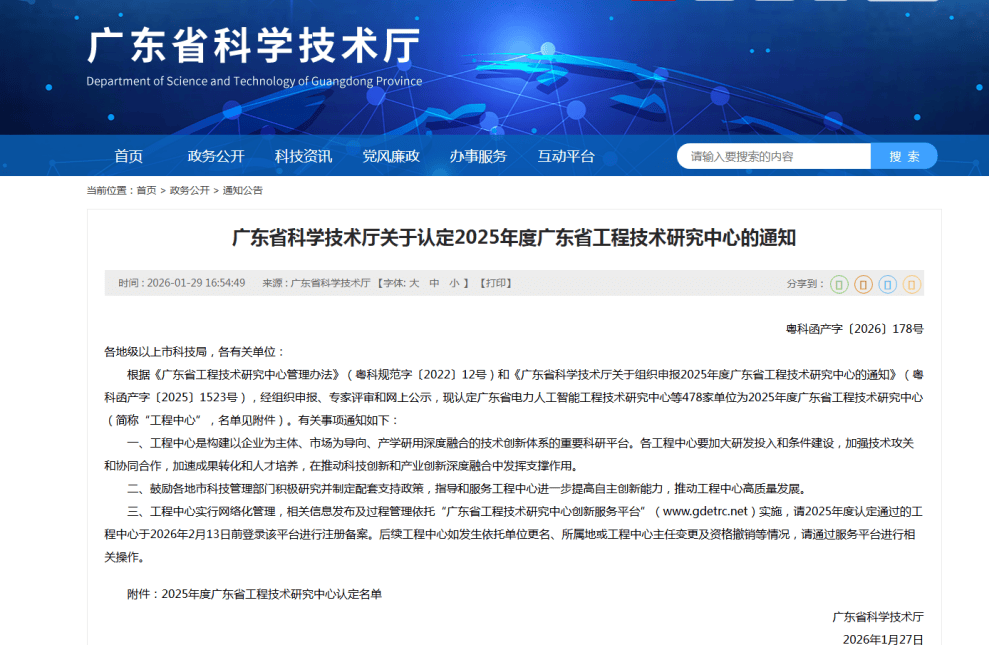Click the light orange share icon

click(911, 284)
